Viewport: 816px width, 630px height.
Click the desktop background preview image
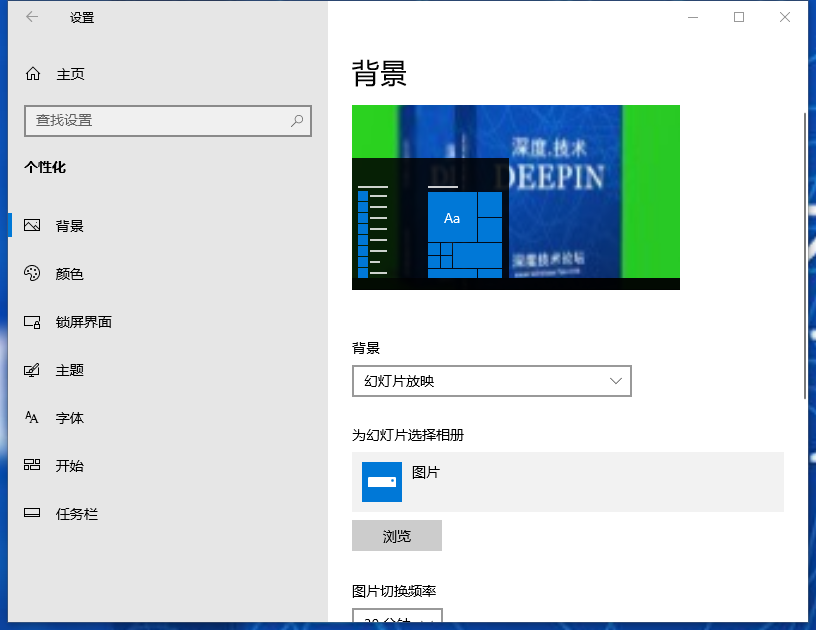[515, 197]
